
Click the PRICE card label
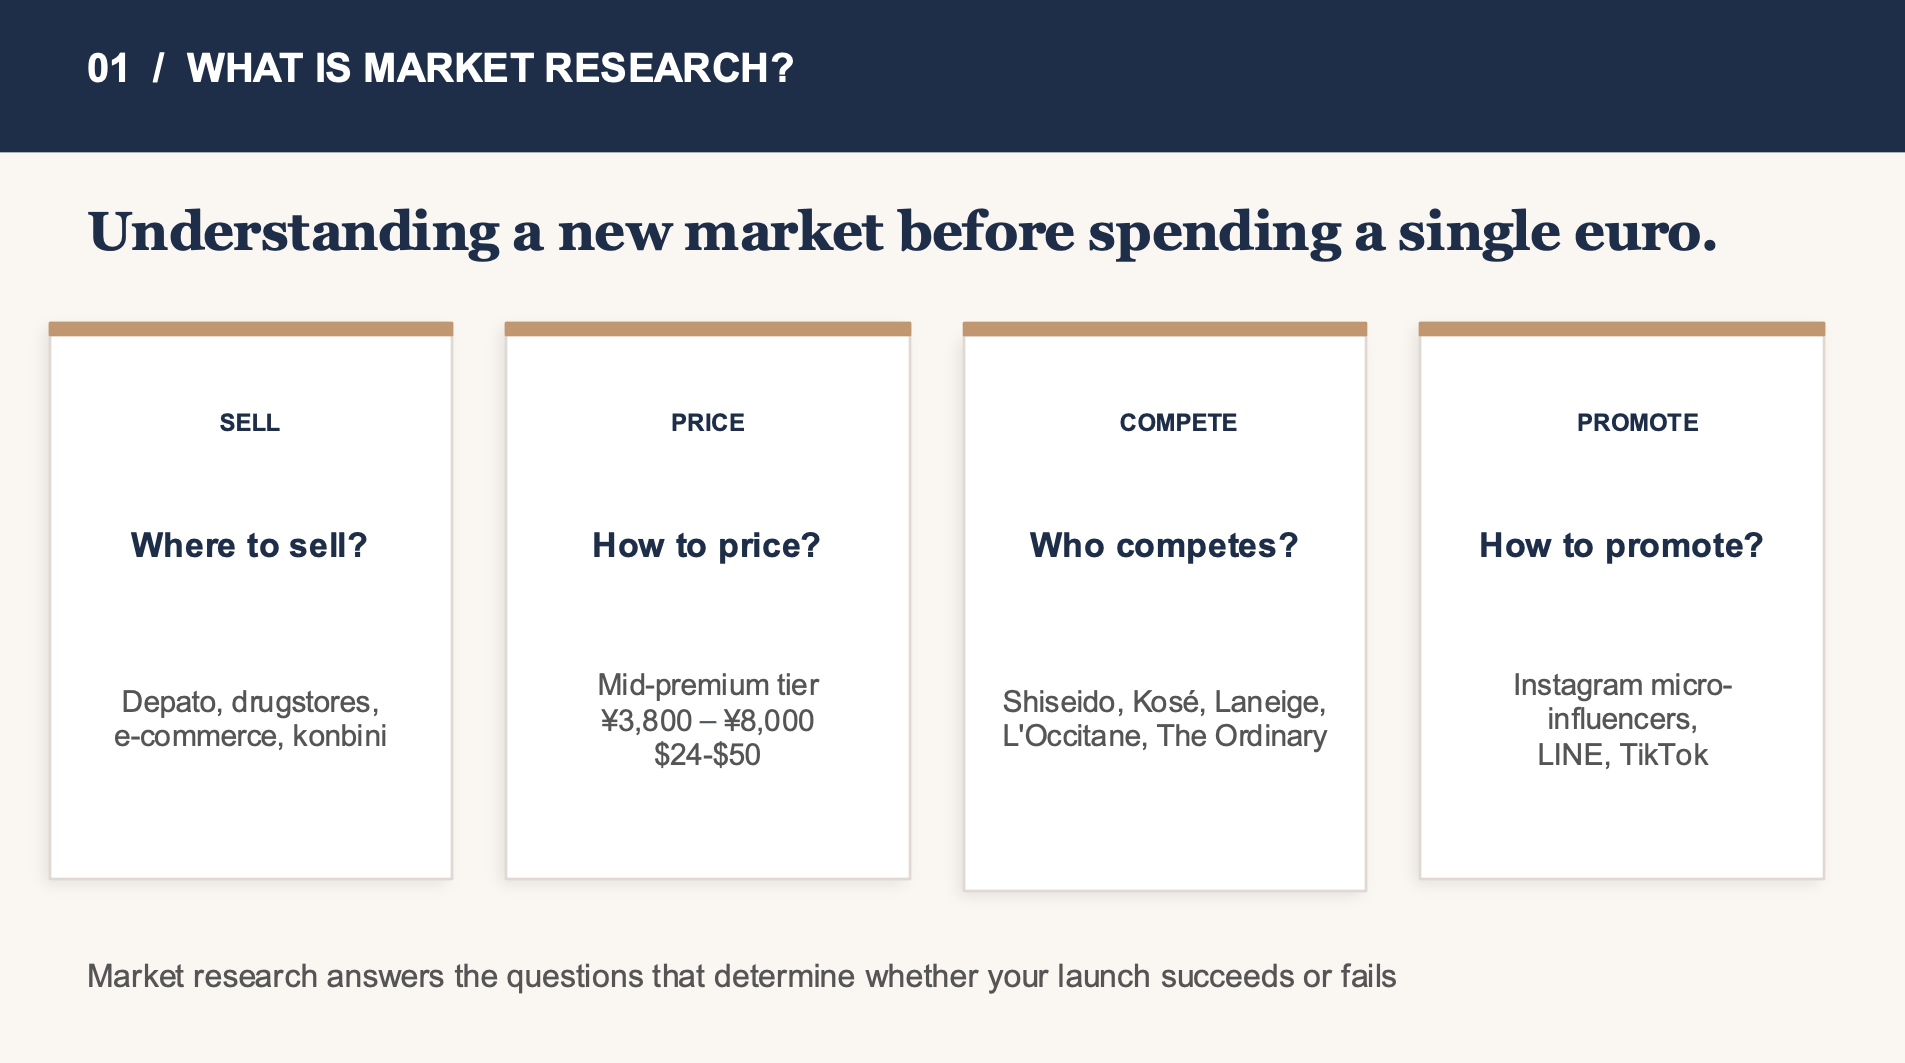[x=708, y=422]
